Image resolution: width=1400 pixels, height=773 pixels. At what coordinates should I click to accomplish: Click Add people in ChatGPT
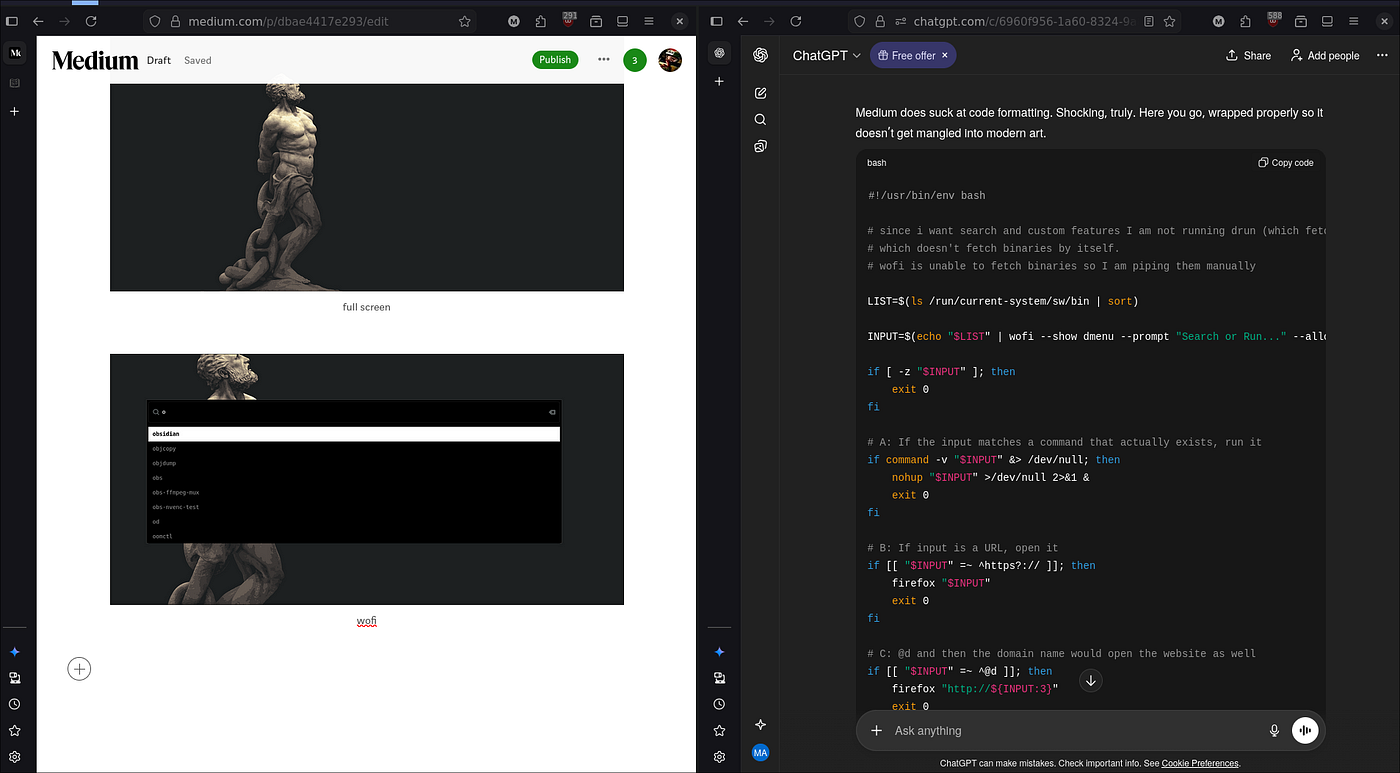coord(1325,56)
